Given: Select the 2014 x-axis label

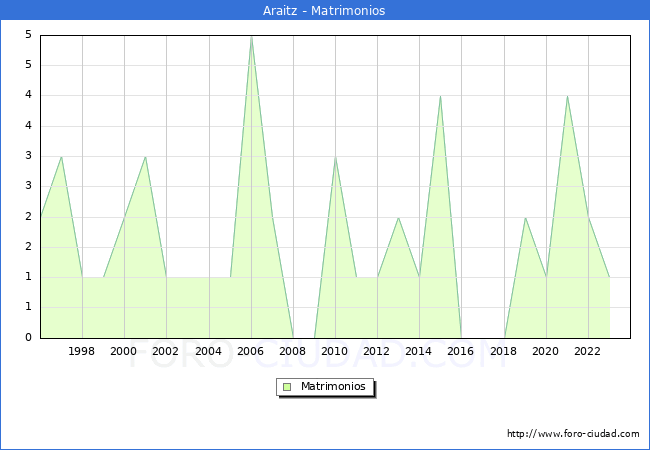Looking at the screenshot, I should (419, 351).
